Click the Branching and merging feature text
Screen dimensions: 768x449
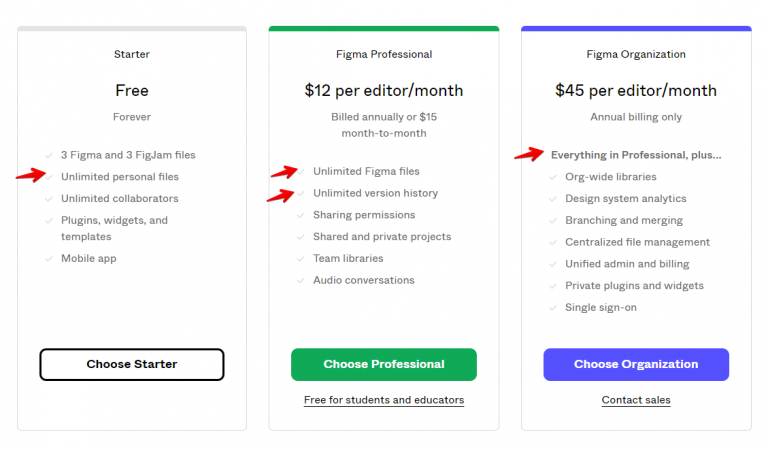click(623, 221)
